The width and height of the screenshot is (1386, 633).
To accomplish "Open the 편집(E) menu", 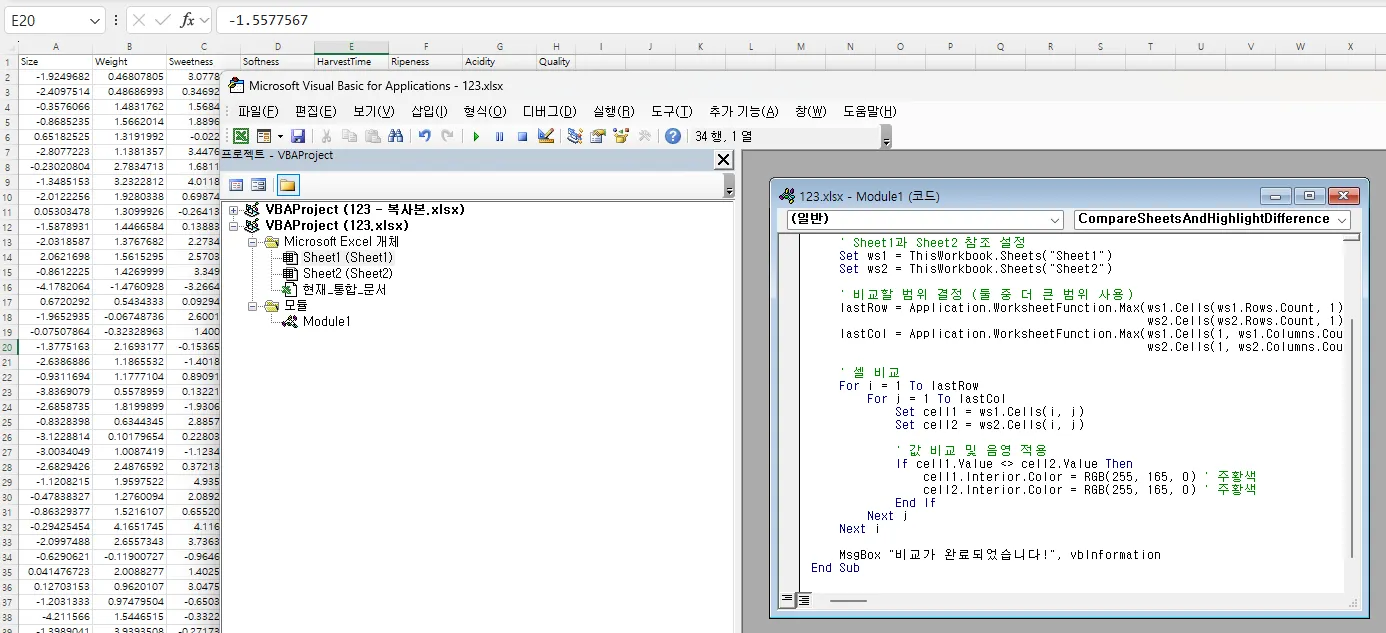I will pos(315,111).
